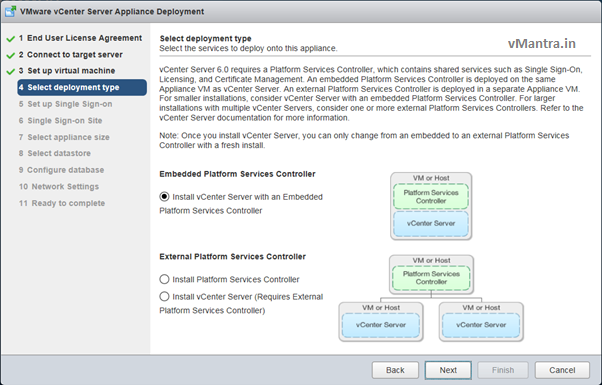Click the Back button

click(x=395, y=370)
